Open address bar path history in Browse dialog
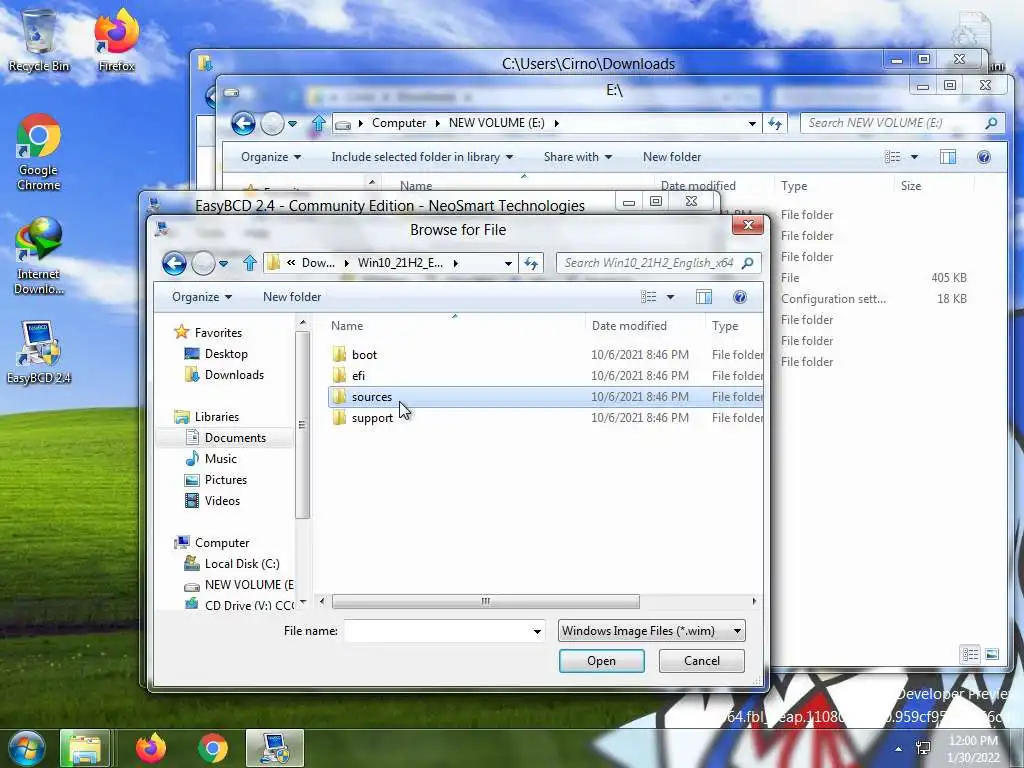 pos(507,263)
